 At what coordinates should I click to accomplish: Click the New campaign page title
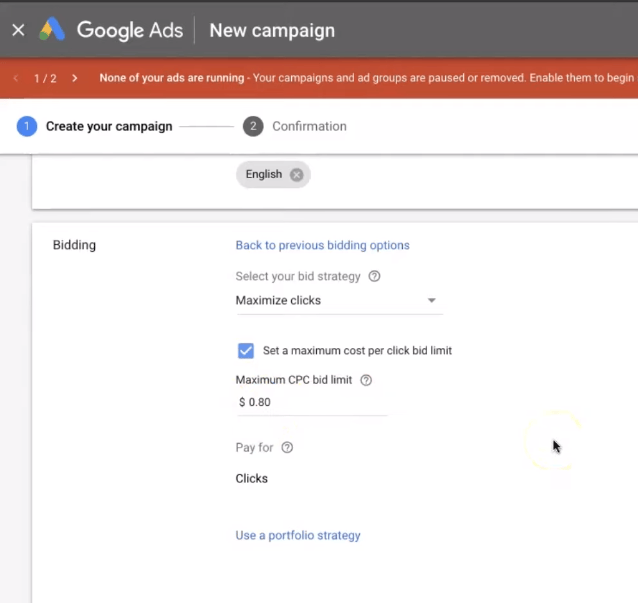(x=272, y=30)
